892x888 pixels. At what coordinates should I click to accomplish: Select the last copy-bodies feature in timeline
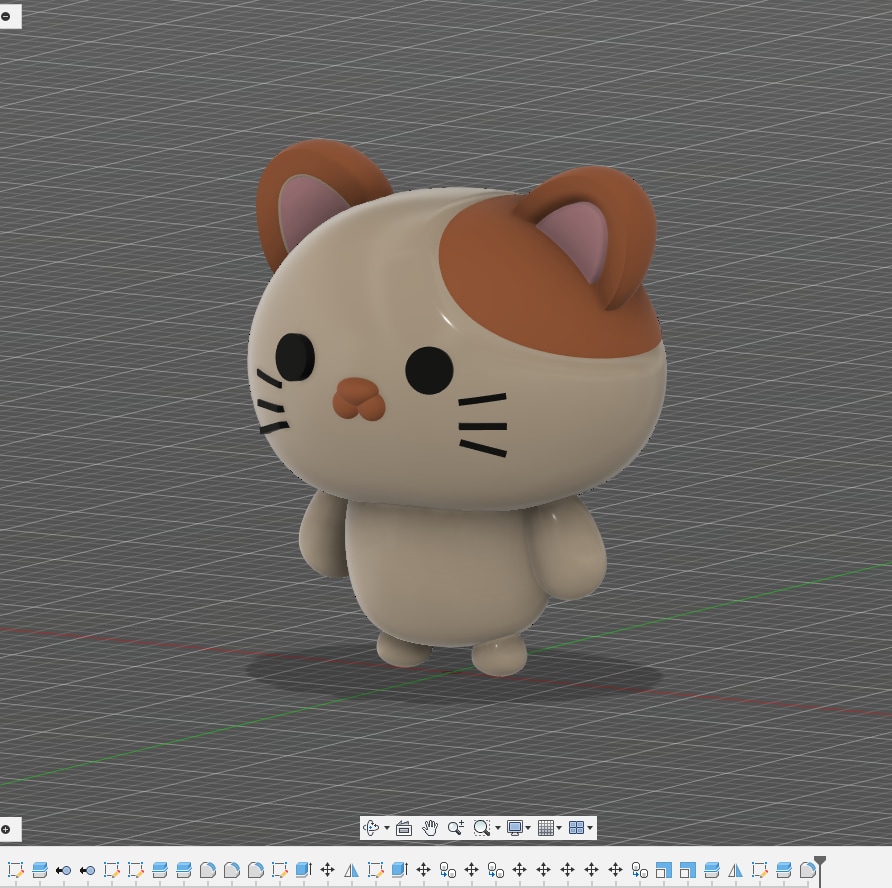(x=639, y=870)
